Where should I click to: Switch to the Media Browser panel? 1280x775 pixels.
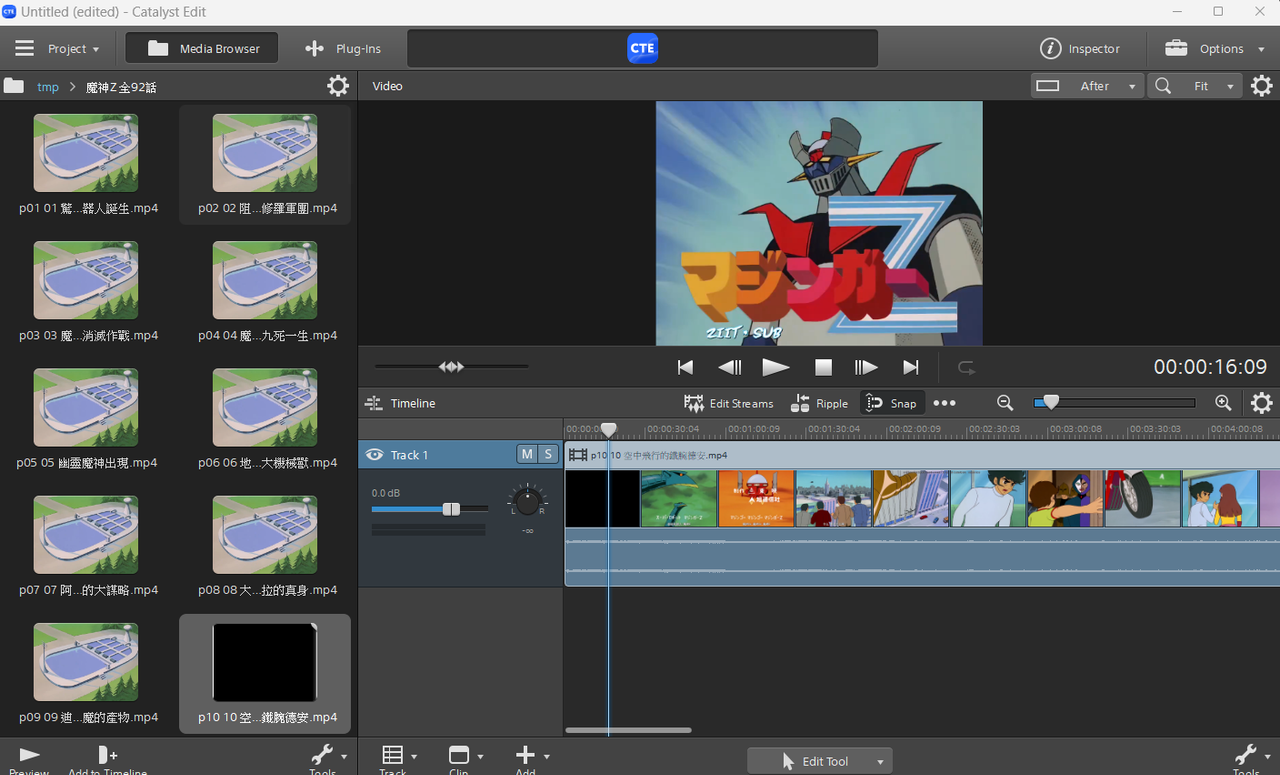pos(202,49)
